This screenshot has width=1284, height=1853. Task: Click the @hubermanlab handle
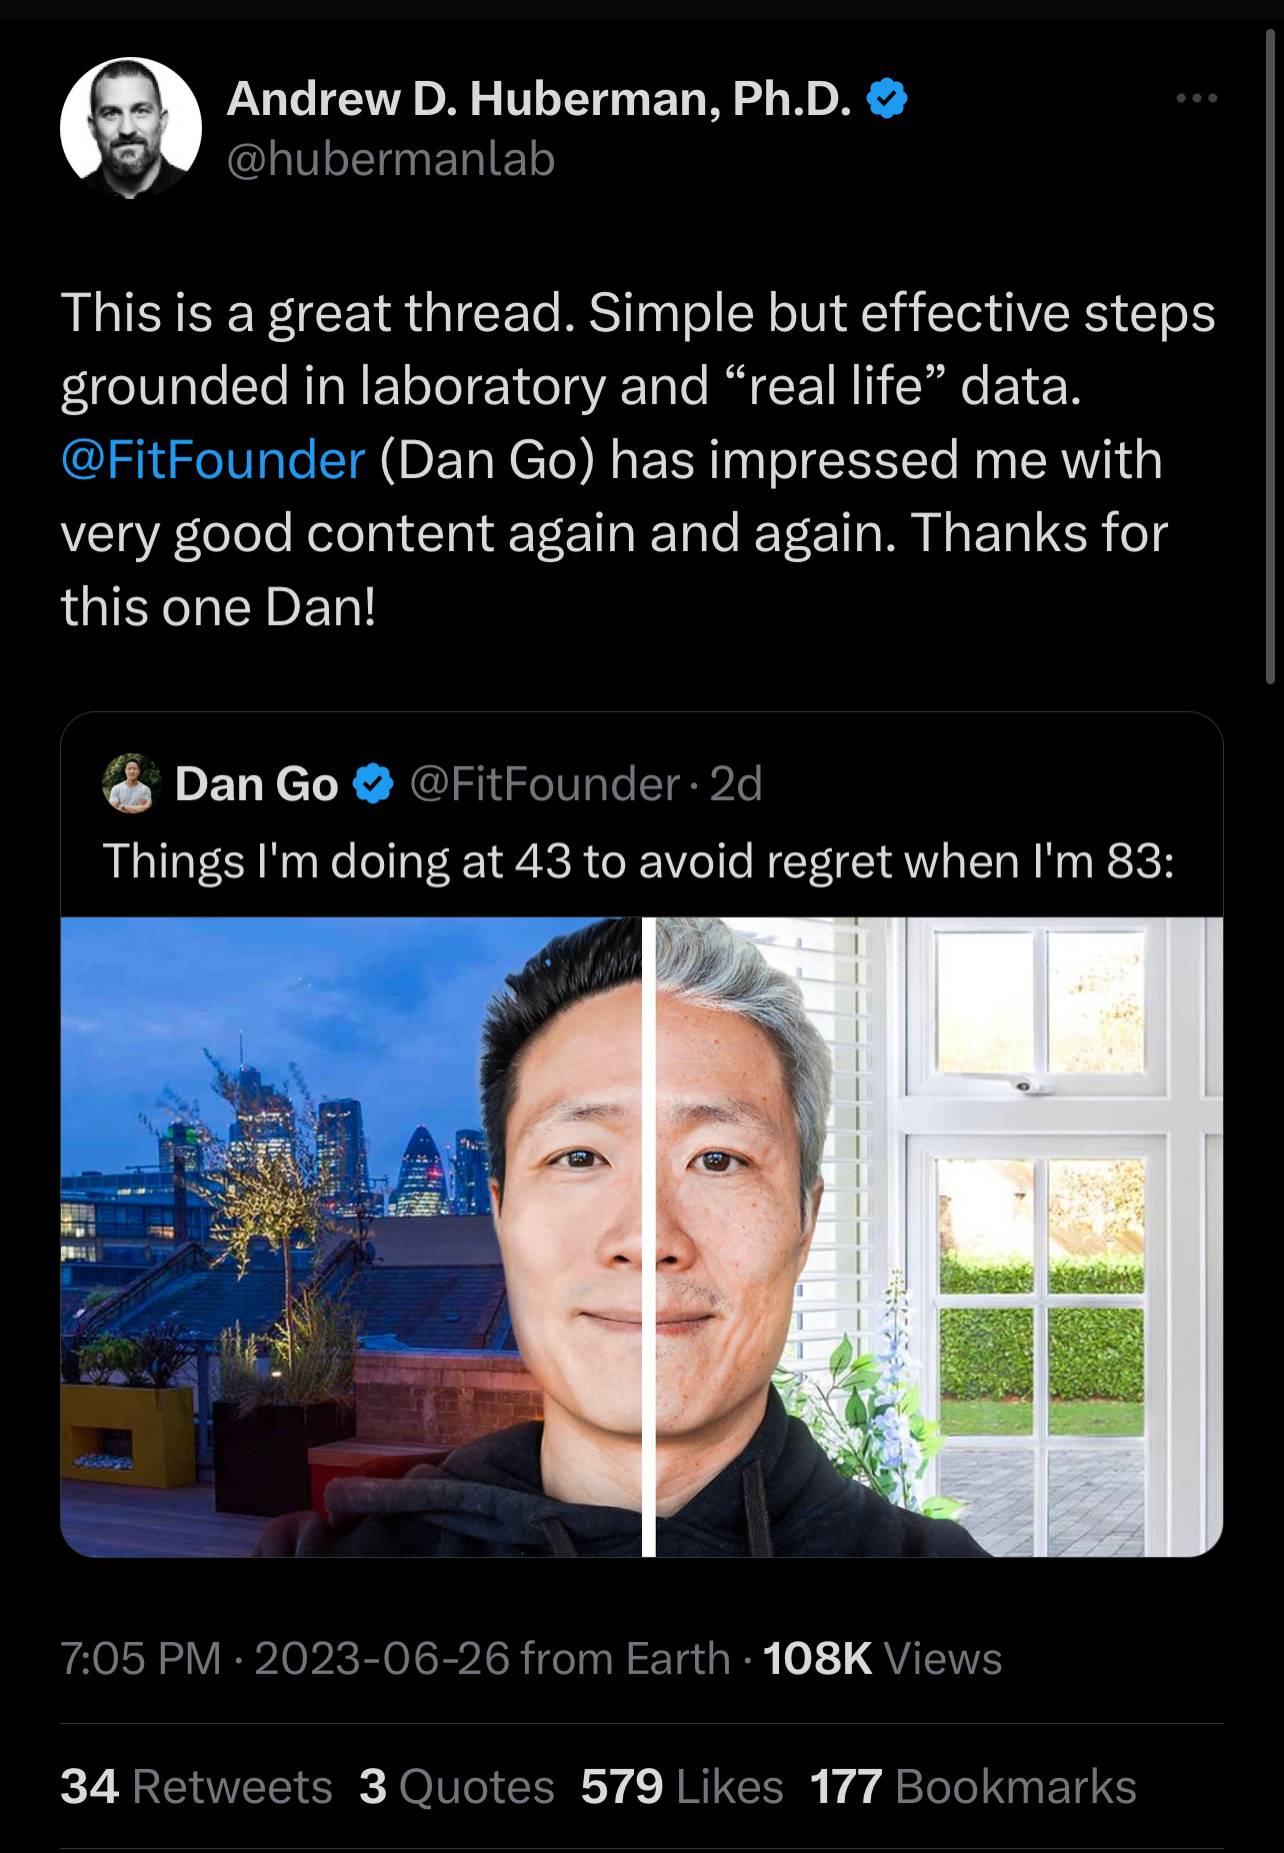tap(391, 160)
